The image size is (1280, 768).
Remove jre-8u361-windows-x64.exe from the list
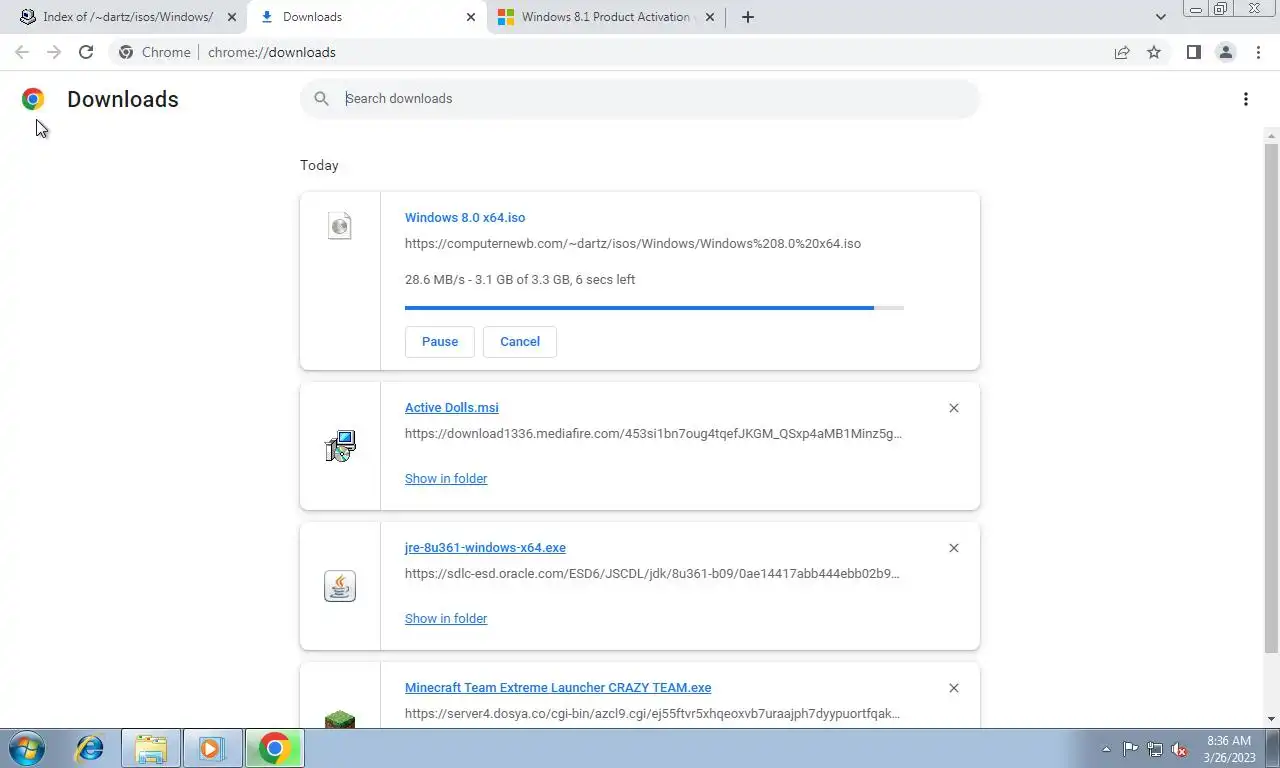pos(953,548)
